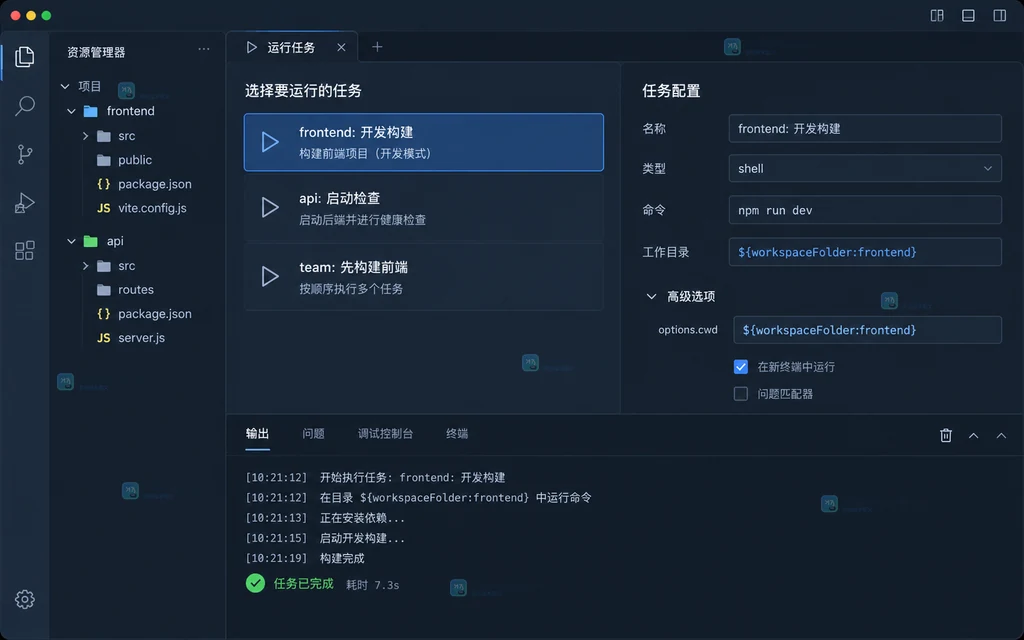Toggle split editor layout icon in title bar

coord(936,16)
